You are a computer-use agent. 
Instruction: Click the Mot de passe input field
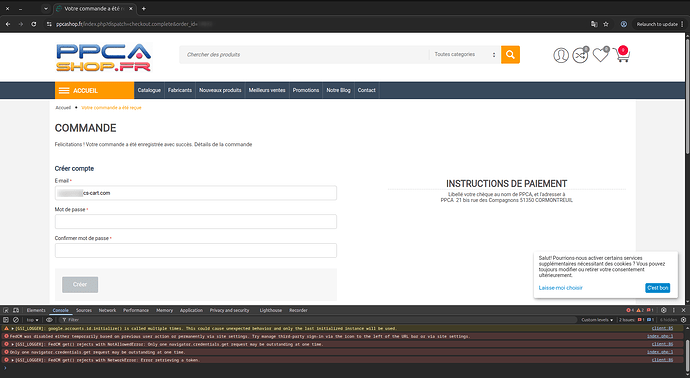(196, 221)
